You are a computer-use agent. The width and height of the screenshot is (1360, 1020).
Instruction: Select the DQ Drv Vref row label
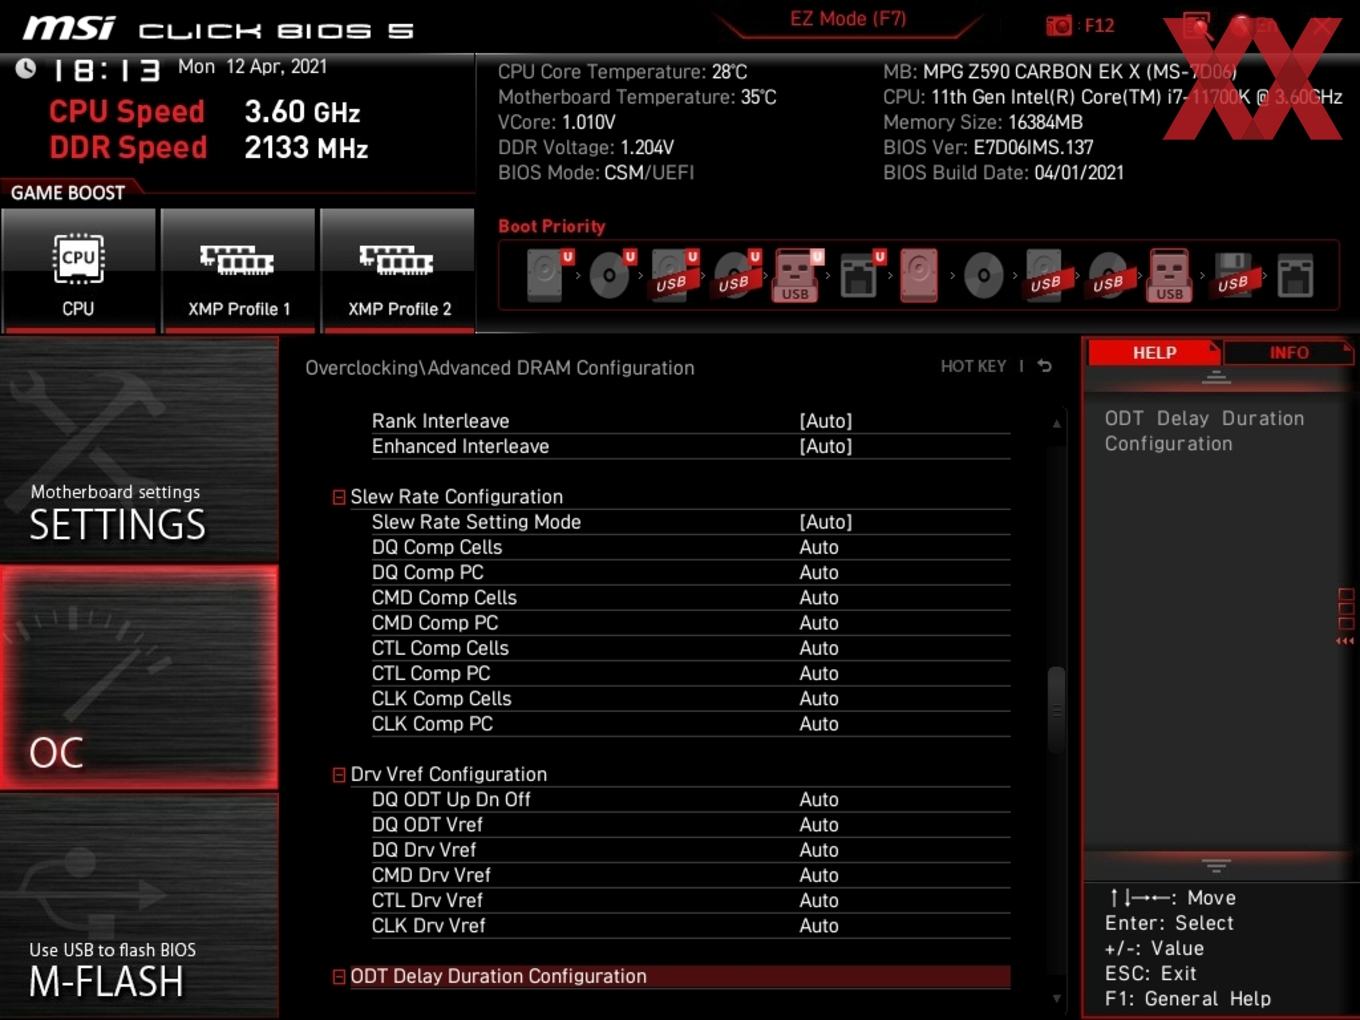point(424,850)
